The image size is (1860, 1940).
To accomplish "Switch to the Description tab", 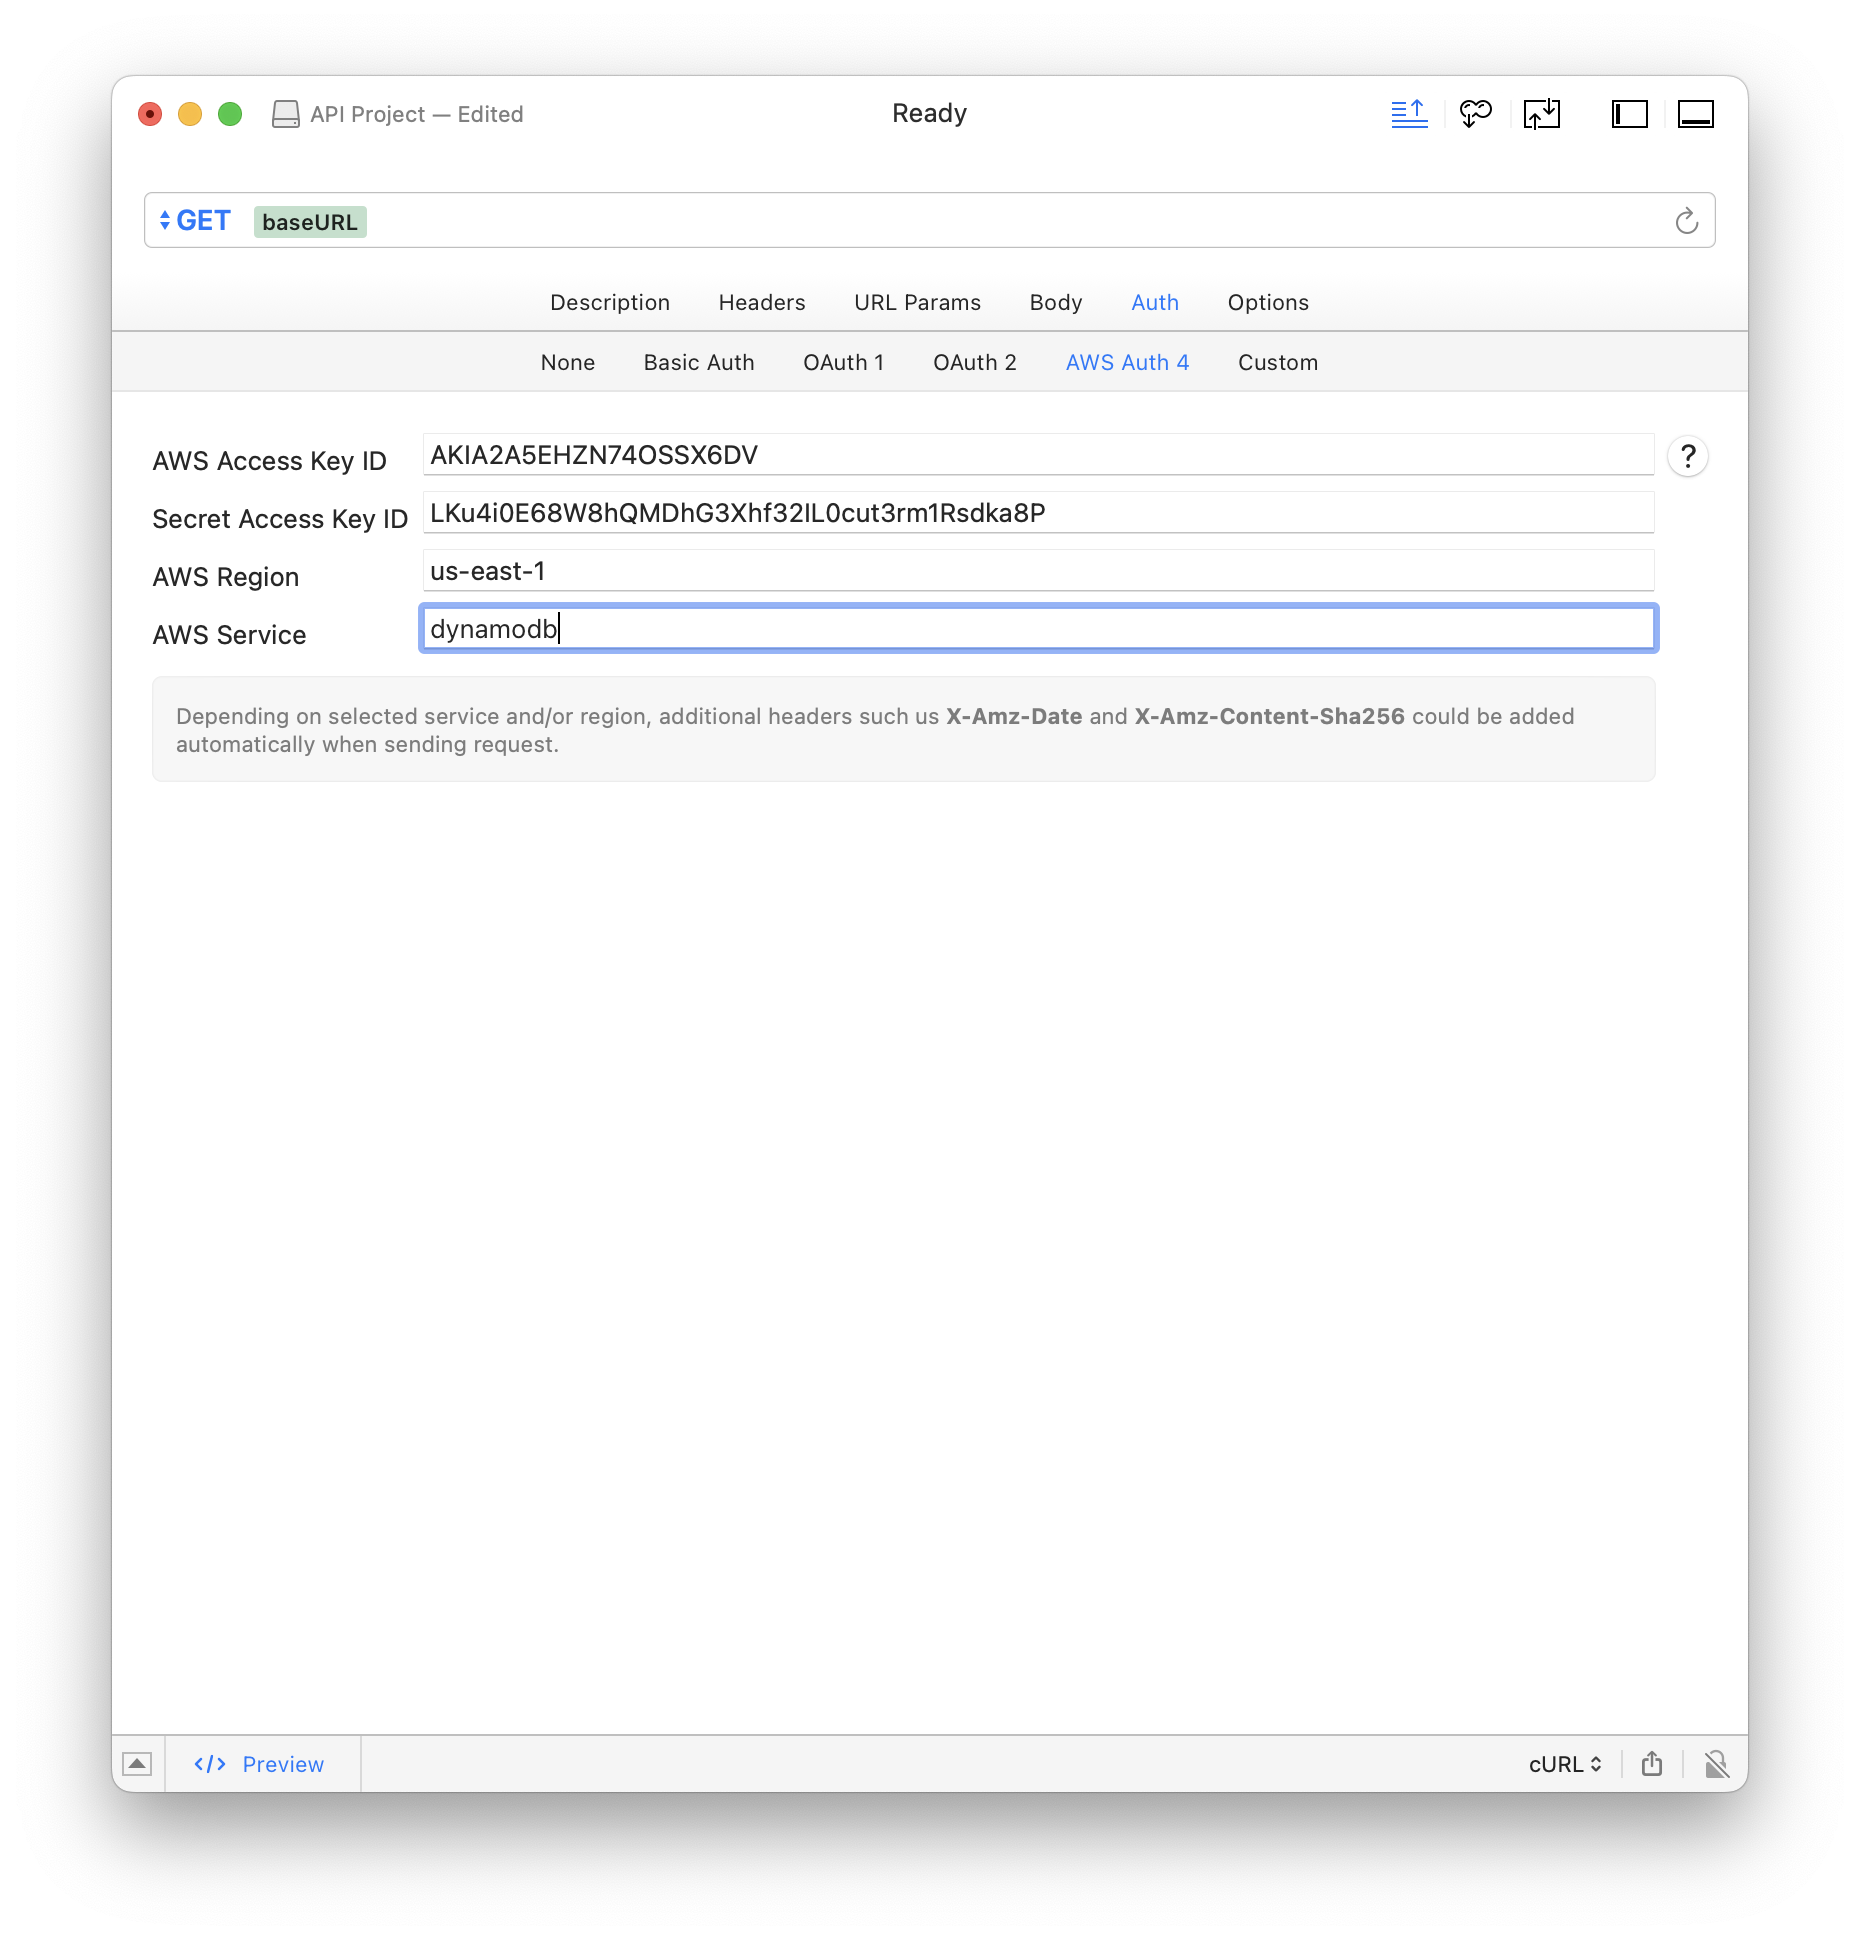I will point(610,302).
